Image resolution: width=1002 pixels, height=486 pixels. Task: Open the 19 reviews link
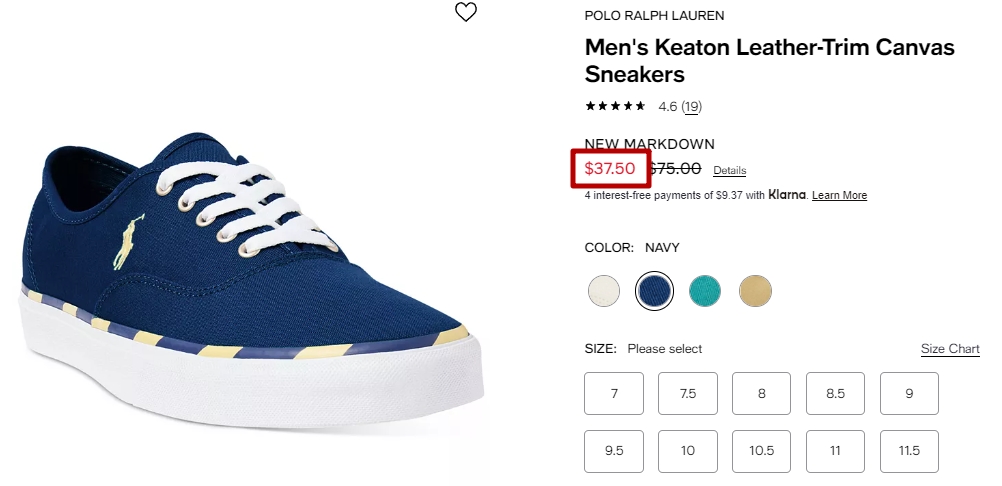click(x=691, y=107)
